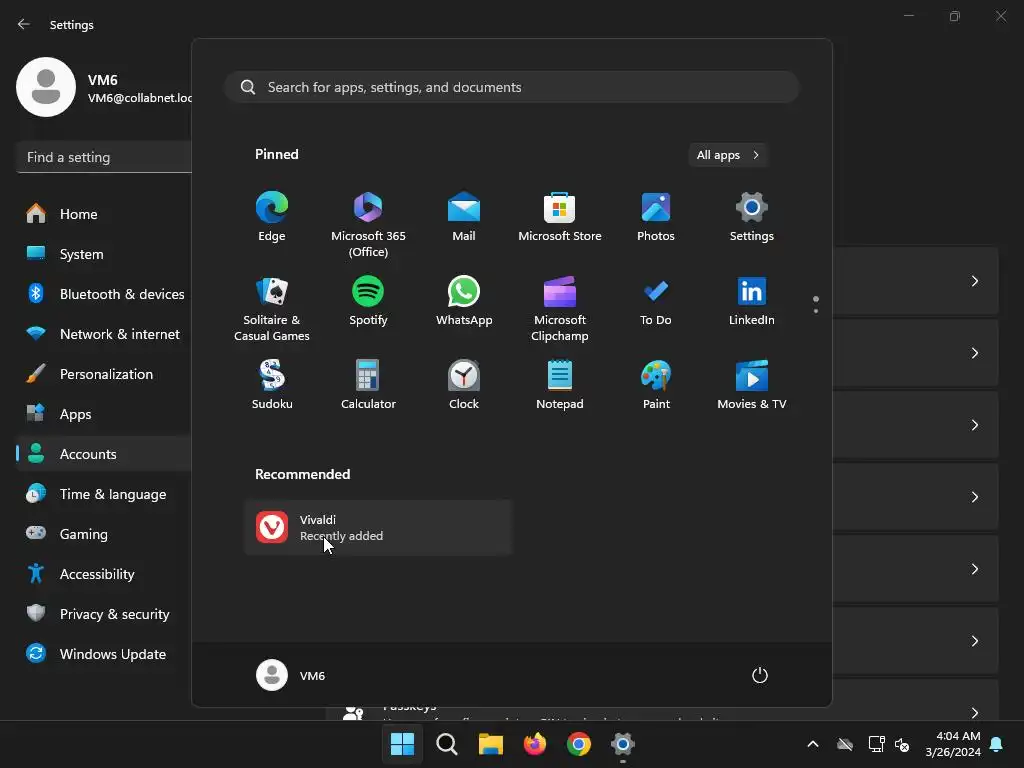Launch WhatsApp from Start menu
This screenshot has width=1024, height=768.
point(464,301)
